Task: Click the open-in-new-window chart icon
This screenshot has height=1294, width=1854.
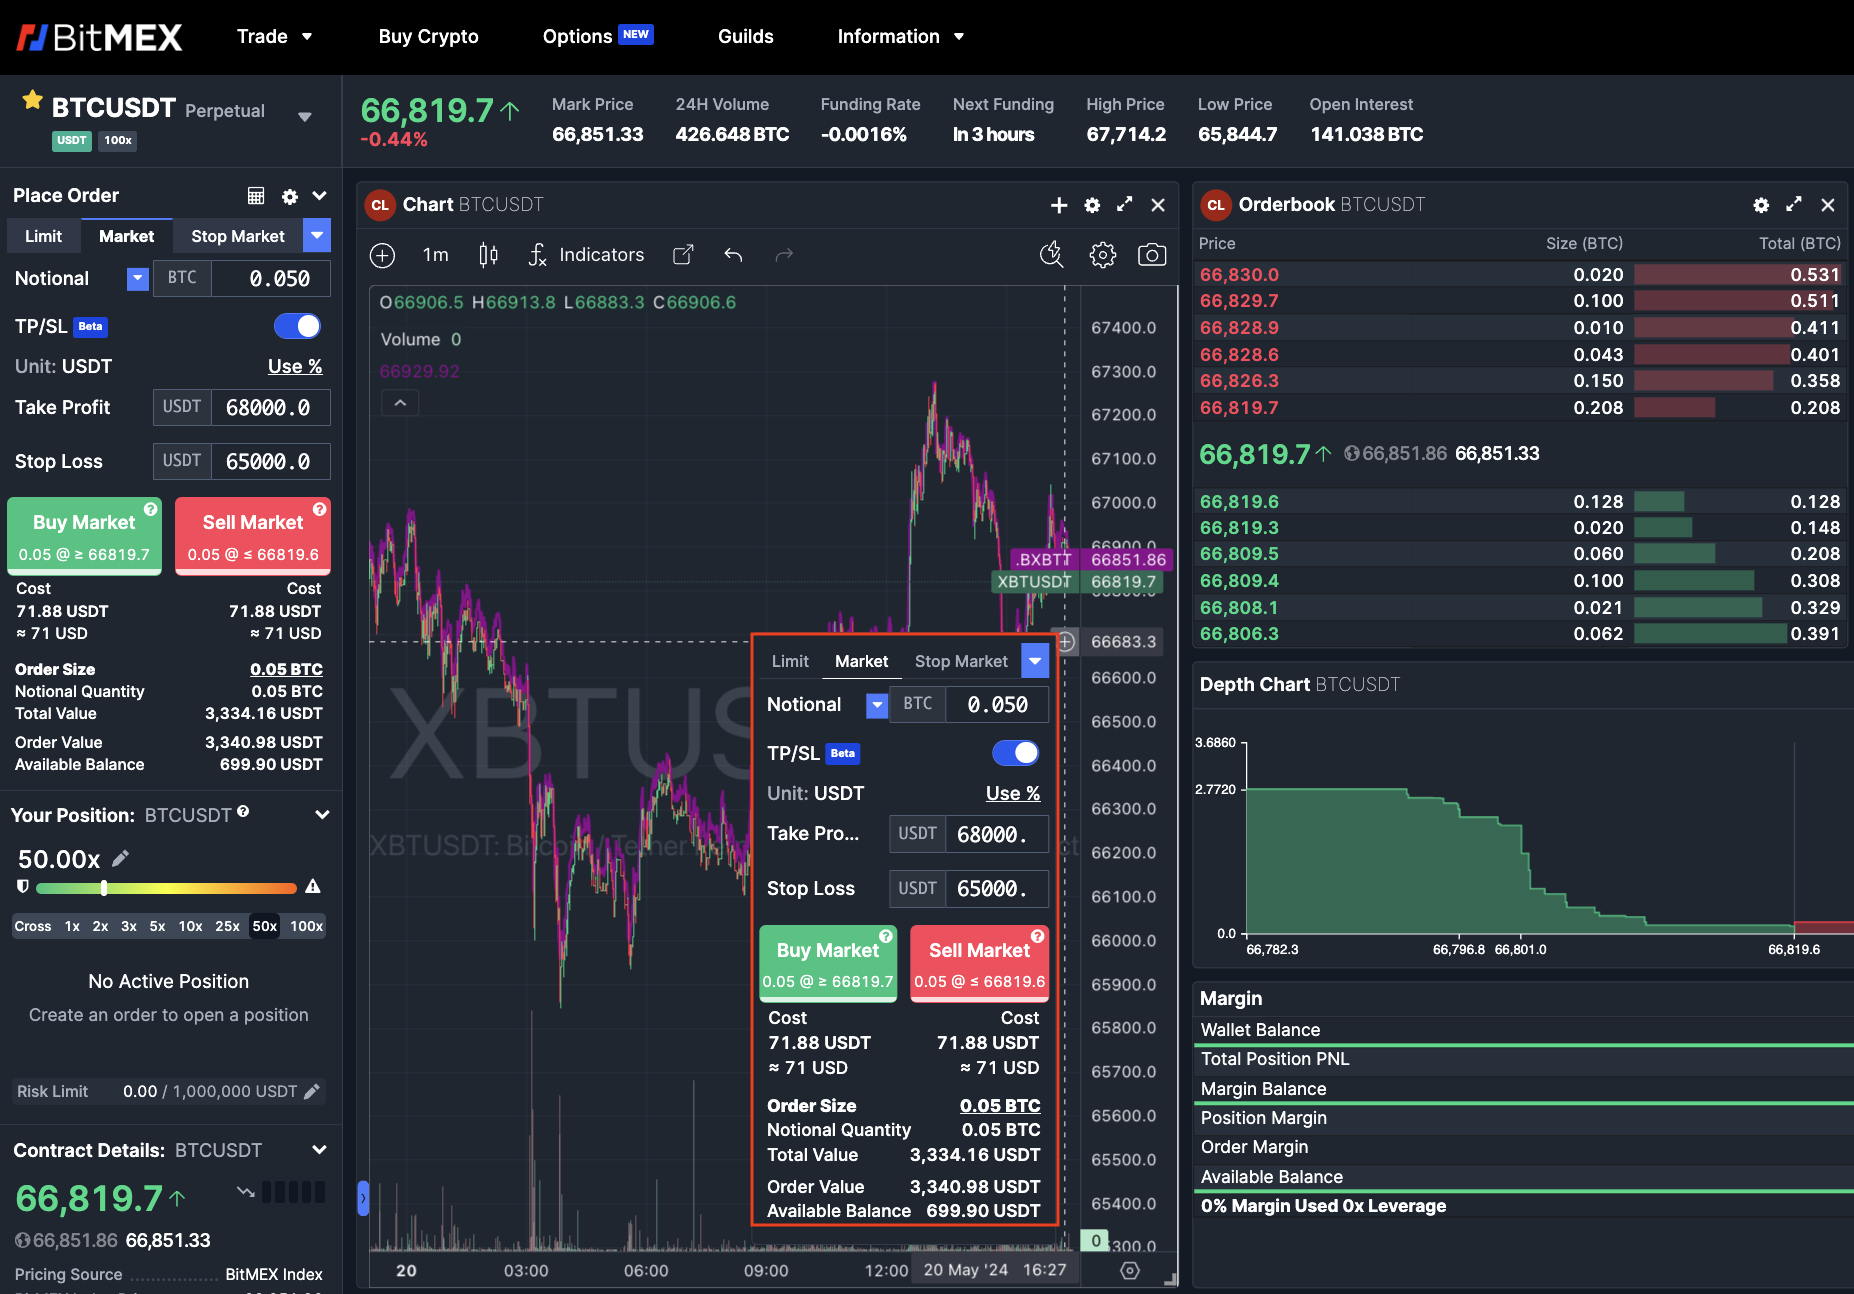Action: (x=682, y=255)
